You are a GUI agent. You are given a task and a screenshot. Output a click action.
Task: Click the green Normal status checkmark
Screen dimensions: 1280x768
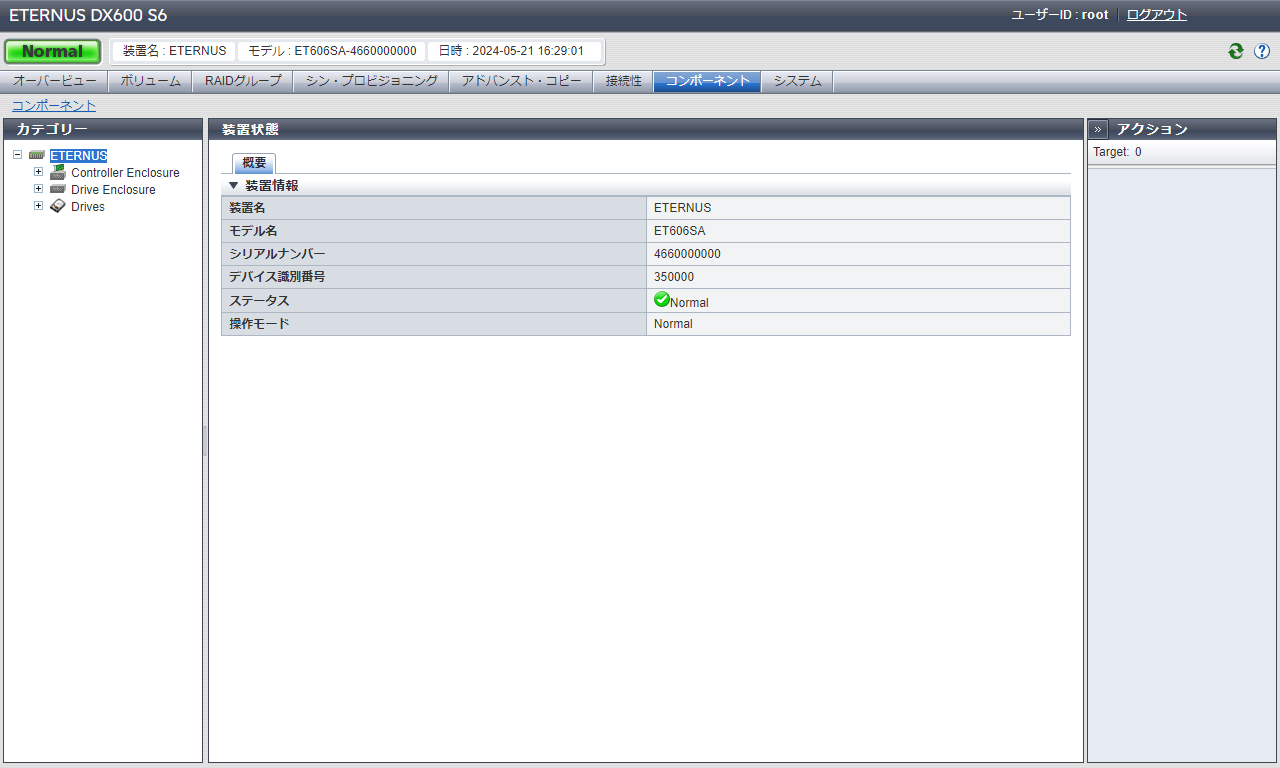pos(661,300)
